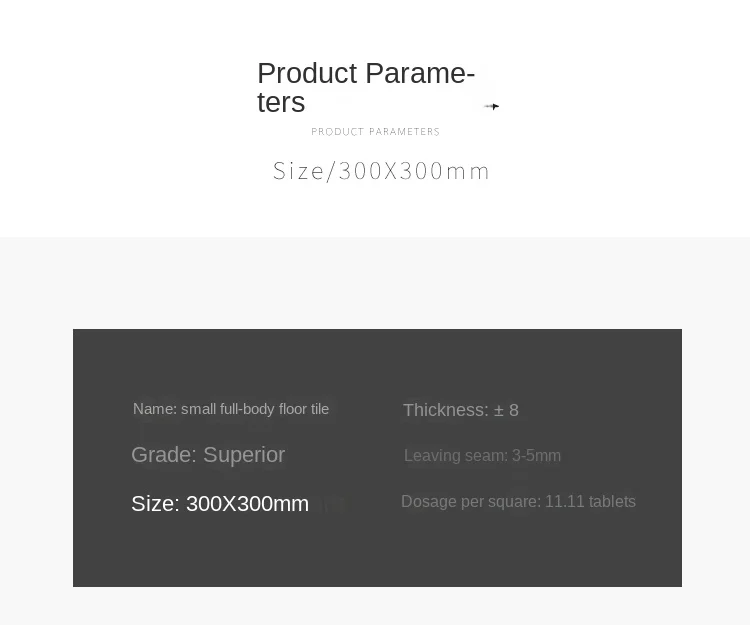Click the Name: small full-body floor tile line

(231, 409)
